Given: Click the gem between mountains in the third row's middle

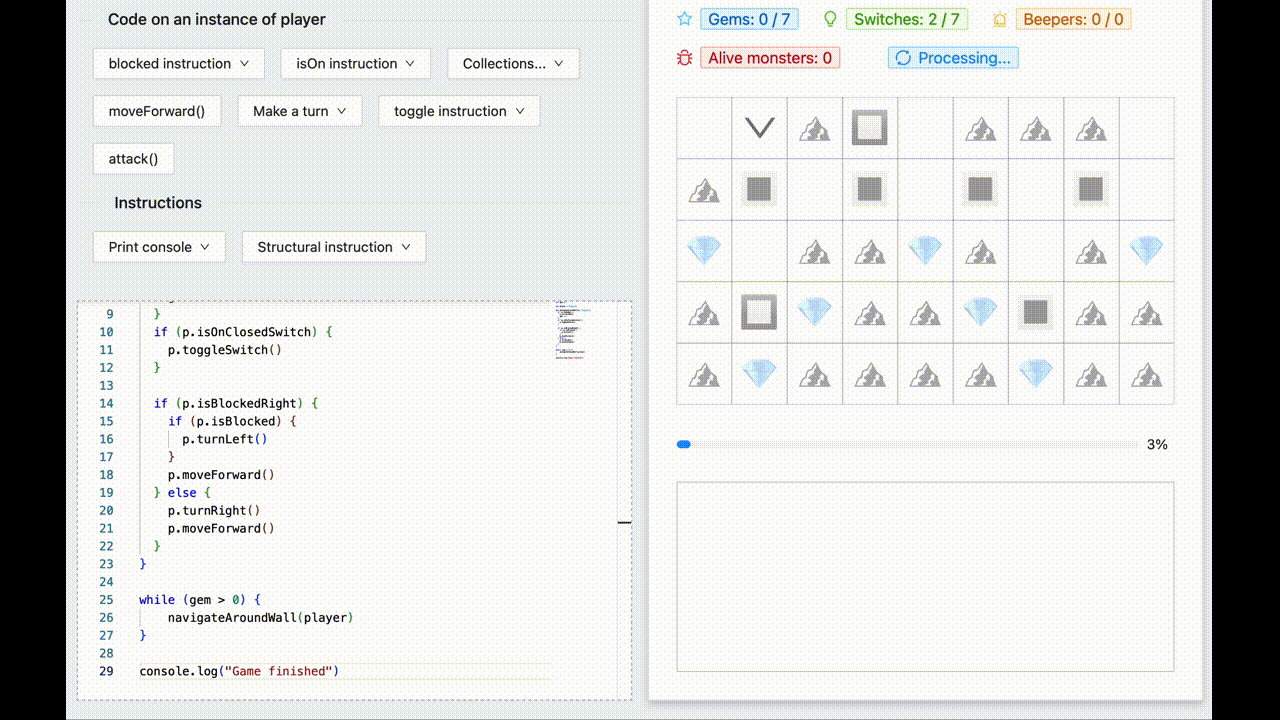Looking at the screenshot, I should pos(925,251).
